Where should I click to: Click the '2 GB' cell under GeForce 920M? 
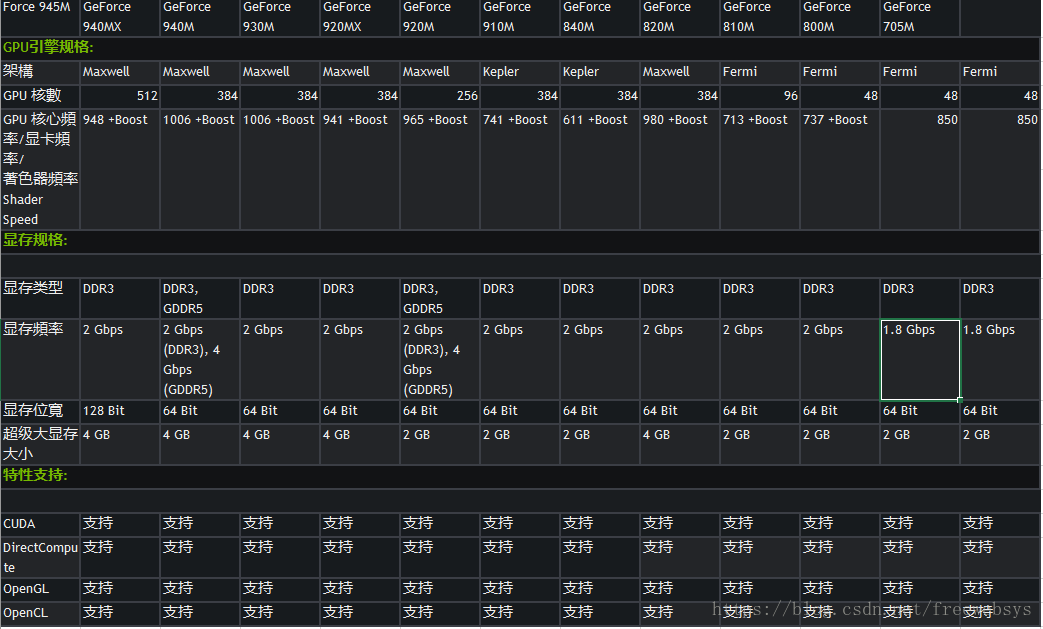(440, 443)
